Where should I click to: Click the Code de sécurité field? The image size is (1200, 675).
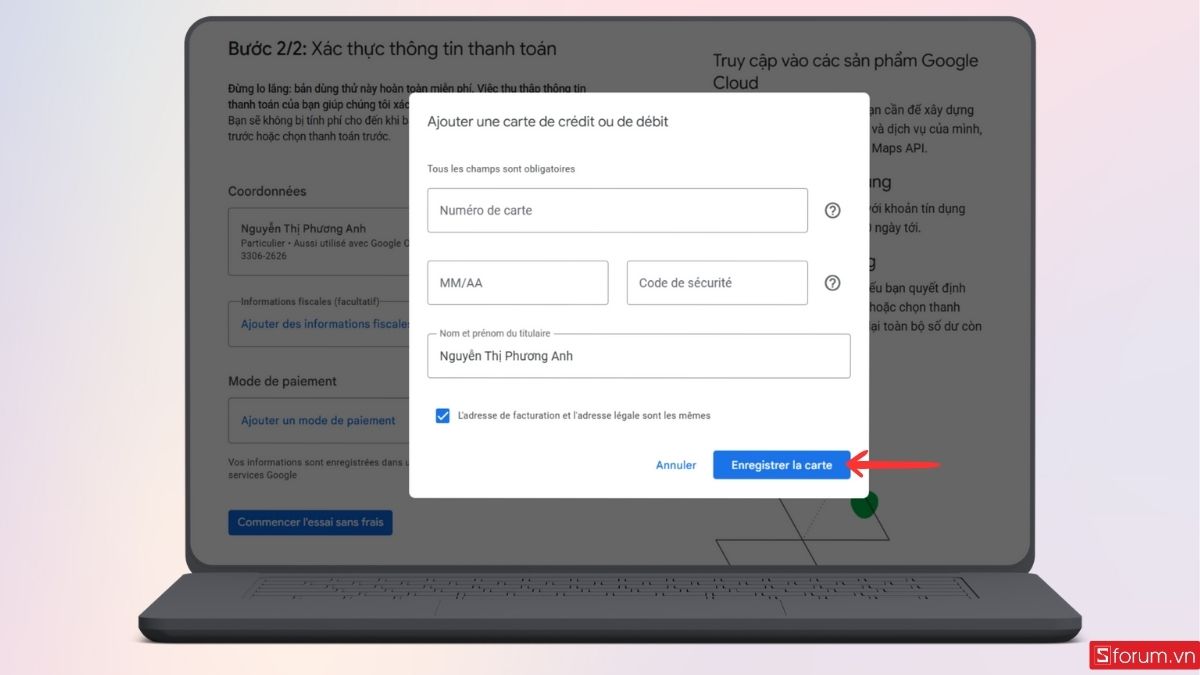click(x=717, y=283)
